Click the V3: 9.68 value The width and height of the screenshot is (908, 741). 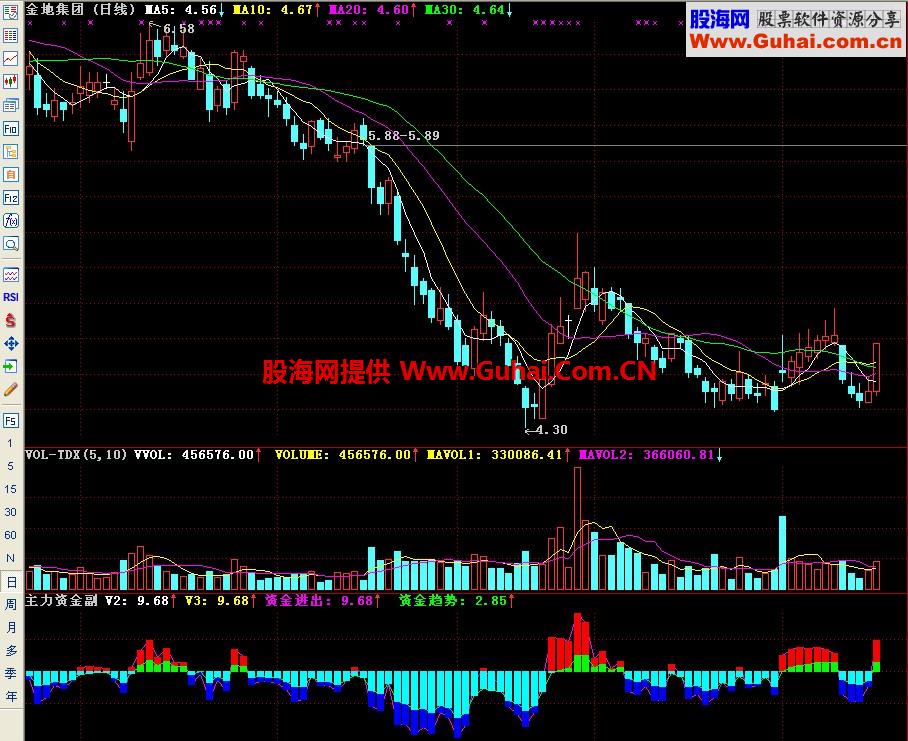[221, 601]
